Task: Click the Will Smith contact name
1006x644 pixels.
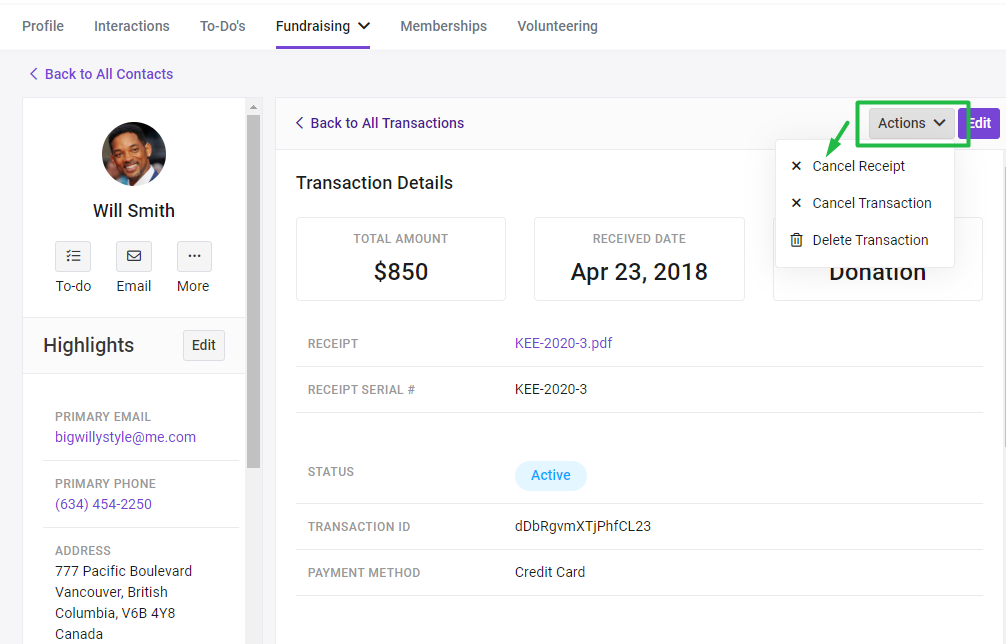Action: [x=134, y=210]
